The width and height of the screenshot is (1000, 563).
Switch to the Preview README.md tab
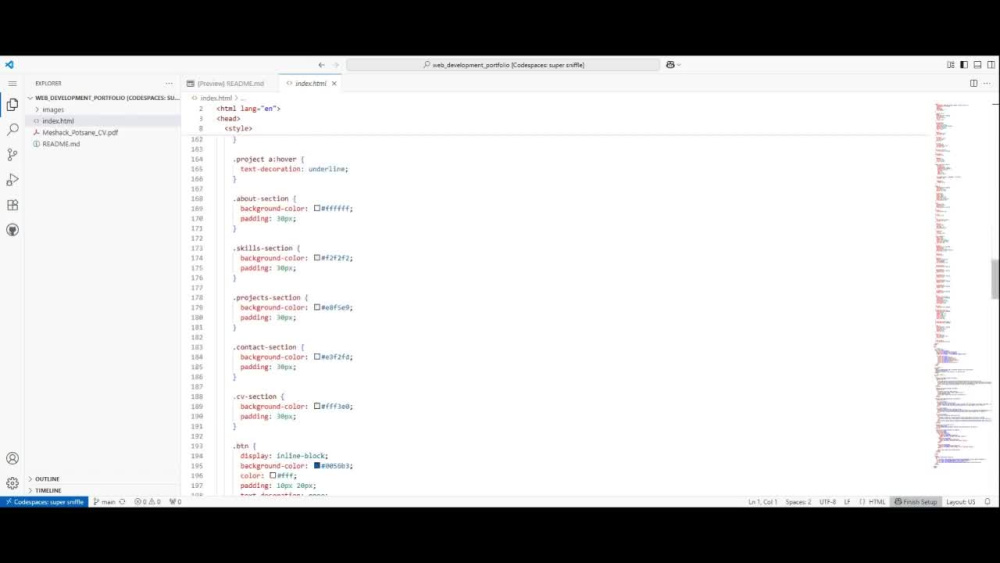point(230,84)
